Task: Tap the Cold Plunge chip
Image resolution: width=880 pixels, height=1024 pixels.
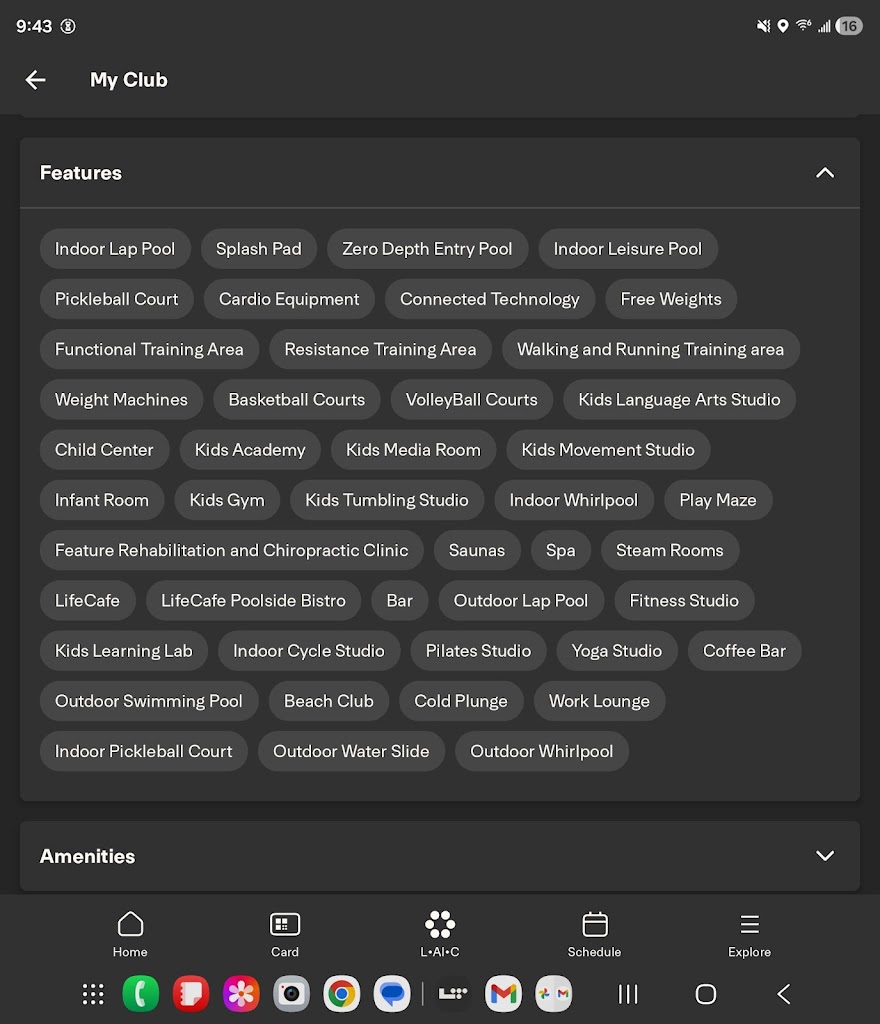Action: pos(461,701)
